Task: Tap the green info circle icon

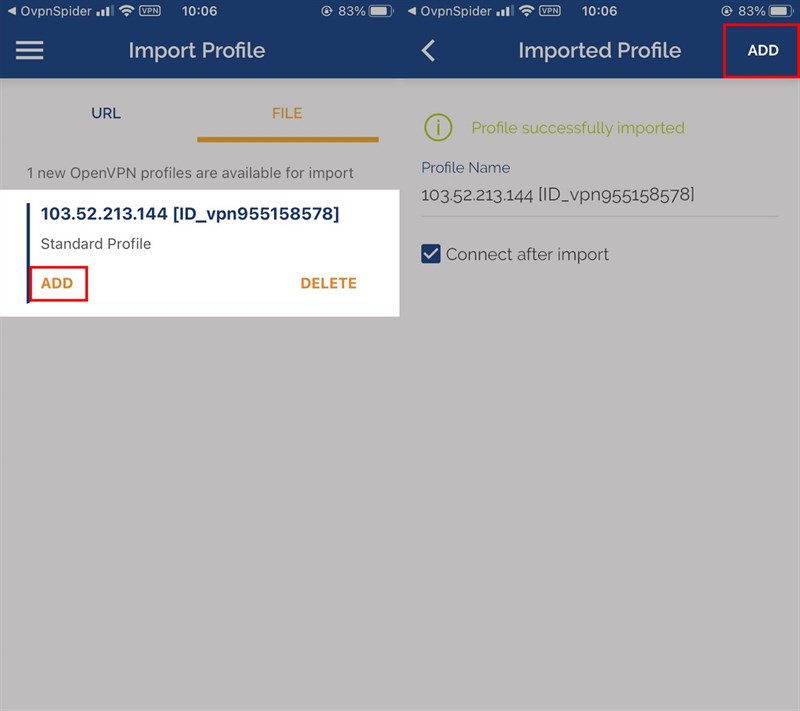Action: pos(438,128)
